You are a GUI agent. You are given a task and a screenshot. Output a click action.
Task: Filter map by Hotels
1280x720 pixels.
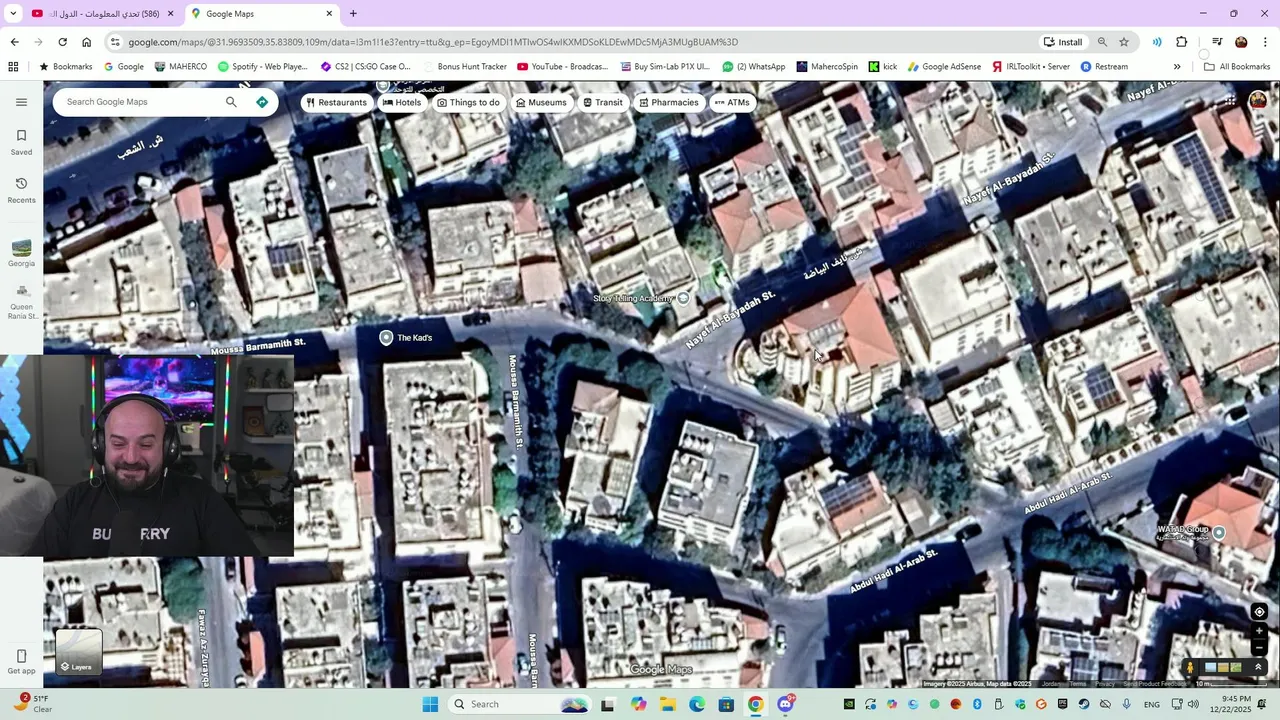[402, 102]
